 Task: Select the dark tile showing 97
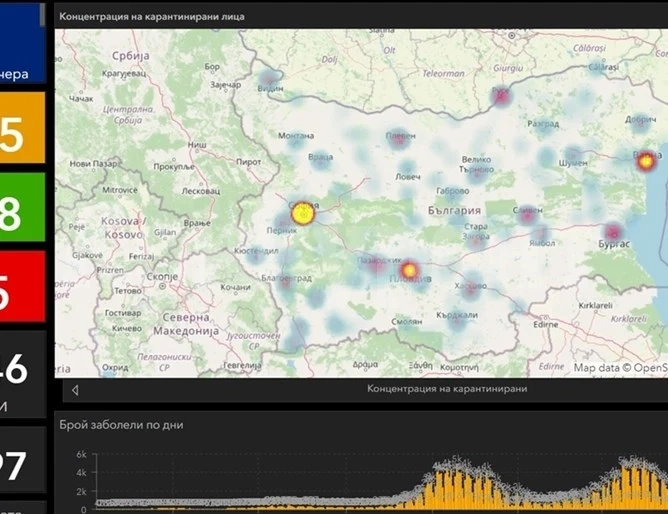[23, 459]
